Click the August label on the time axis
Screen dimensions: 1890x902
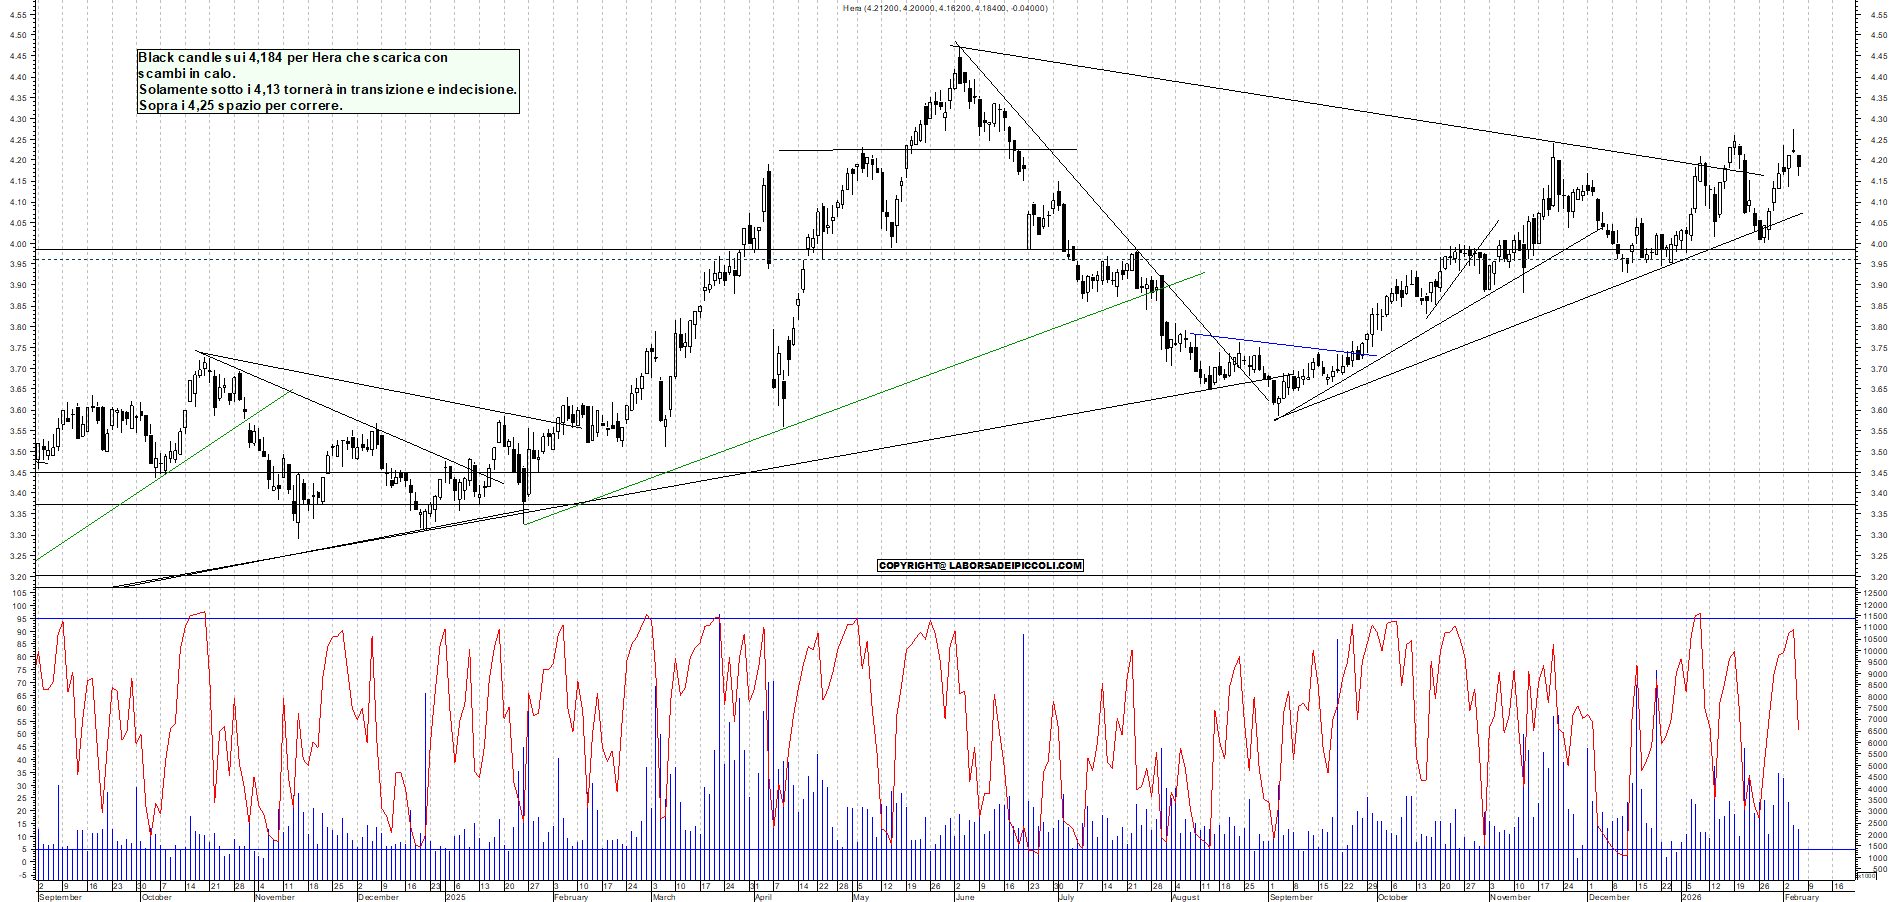1185,897
